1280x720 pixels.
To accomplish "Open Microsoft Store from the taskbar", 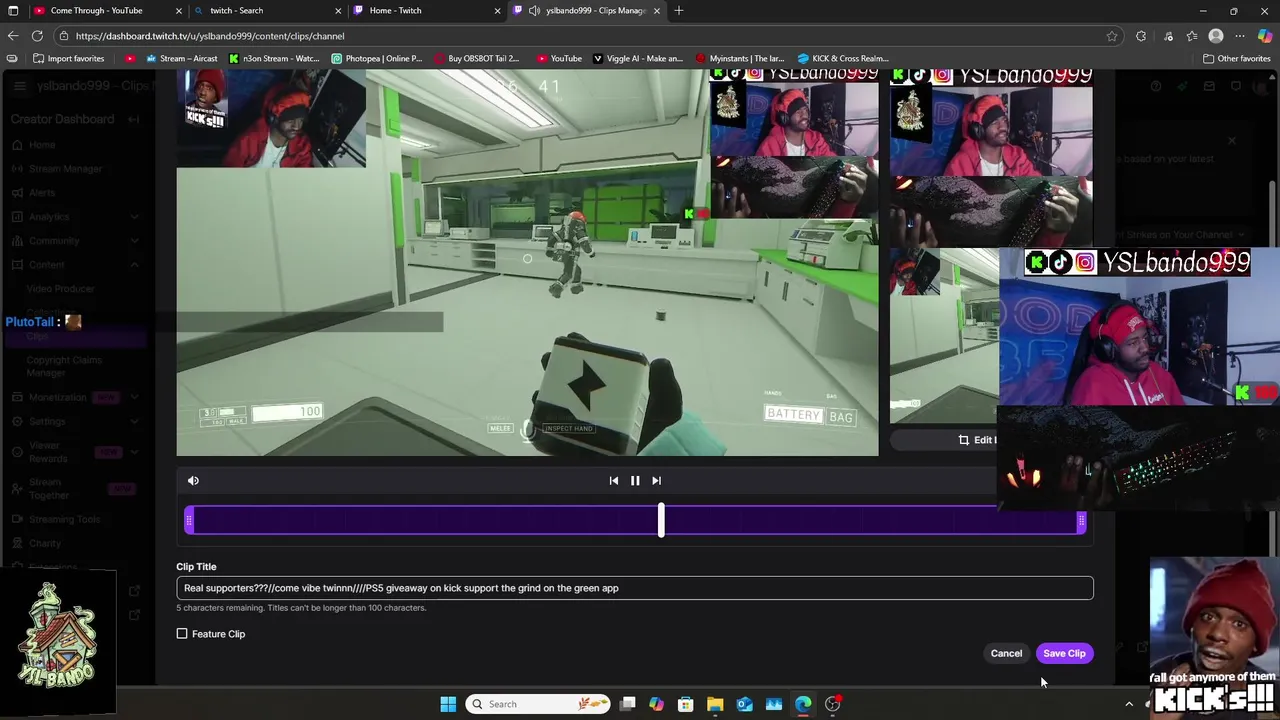I will coord(686,704).
